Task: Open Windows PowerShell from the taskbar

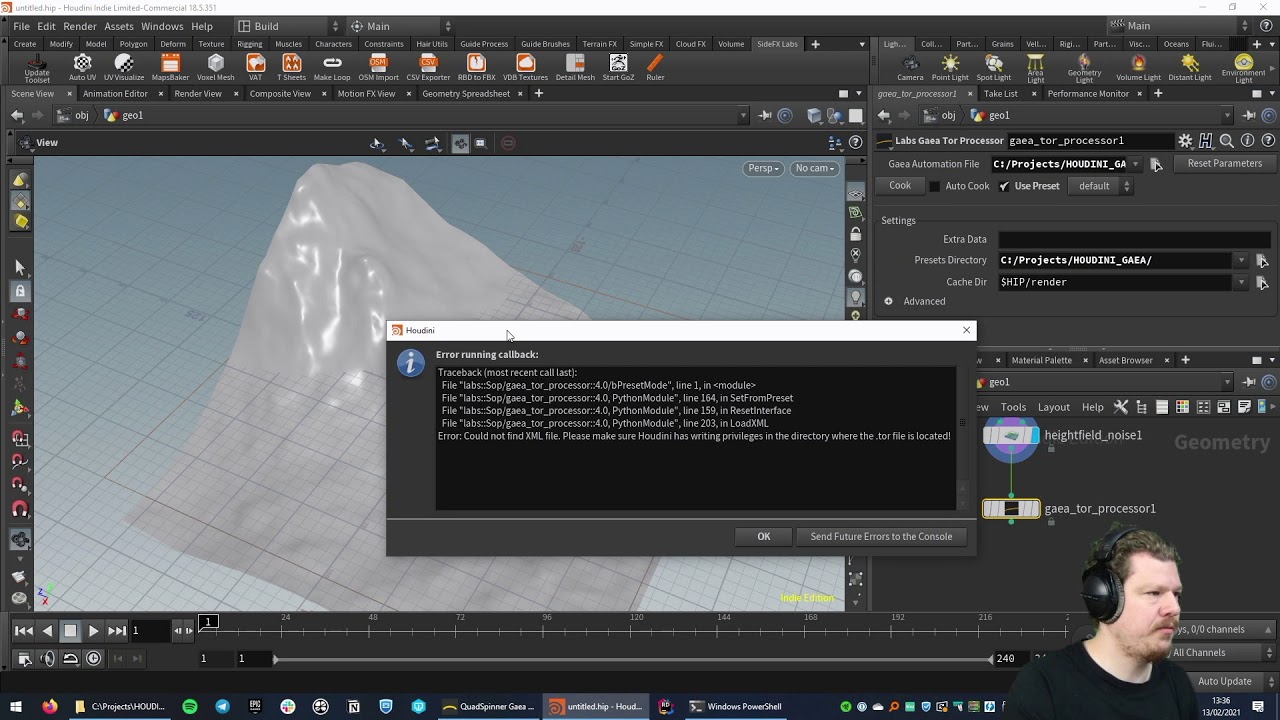Action: tap(735, 707)
